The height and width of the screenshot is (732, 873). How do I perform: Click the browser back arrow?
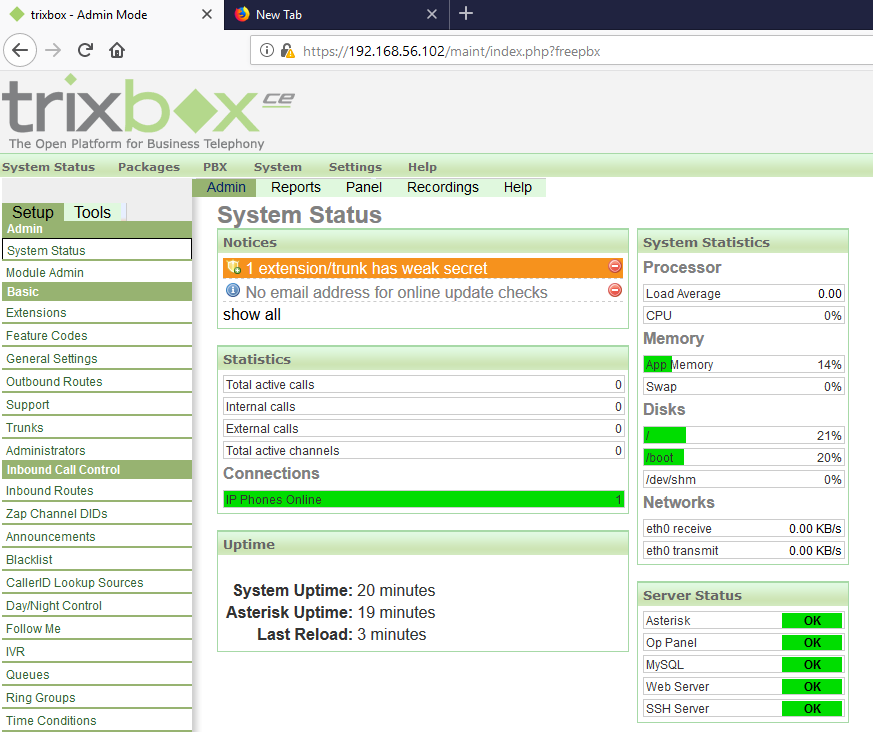(21, 50)
